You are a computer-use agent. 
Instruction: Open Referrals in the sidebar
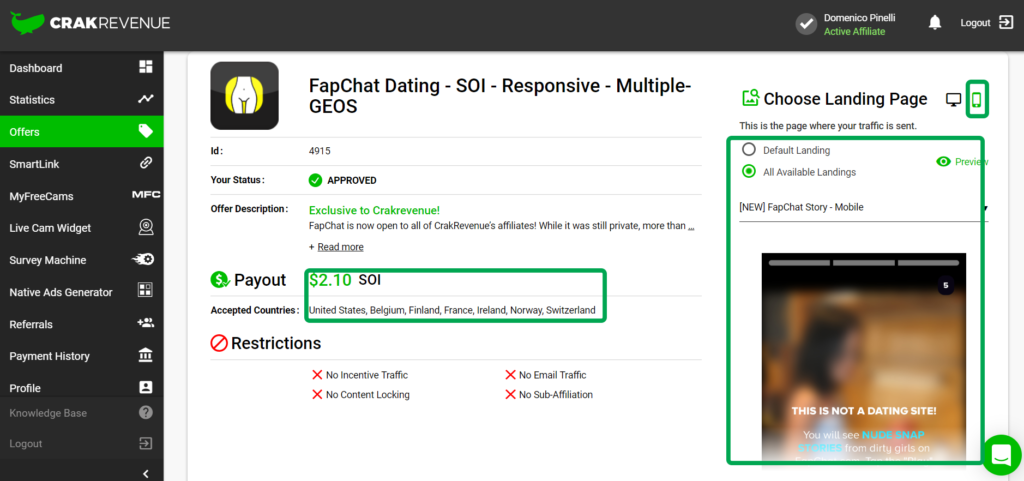(x=31, y=324)
